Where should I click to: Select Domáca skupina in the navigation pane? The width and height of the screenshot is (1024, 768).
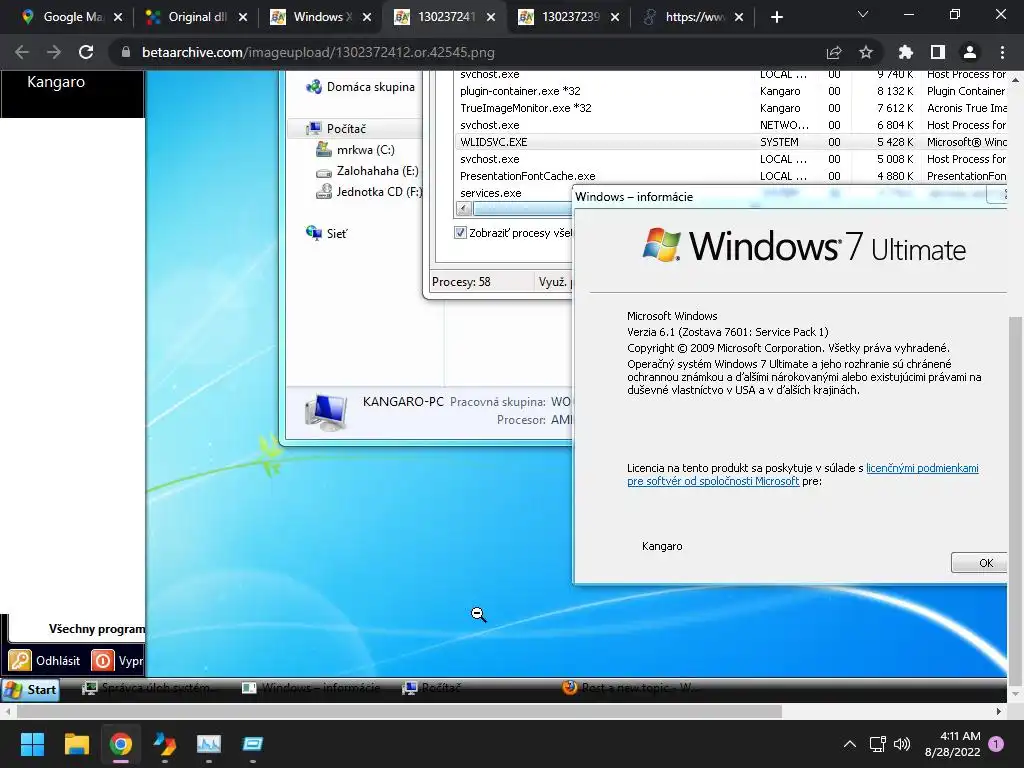(x=360, y=87)
